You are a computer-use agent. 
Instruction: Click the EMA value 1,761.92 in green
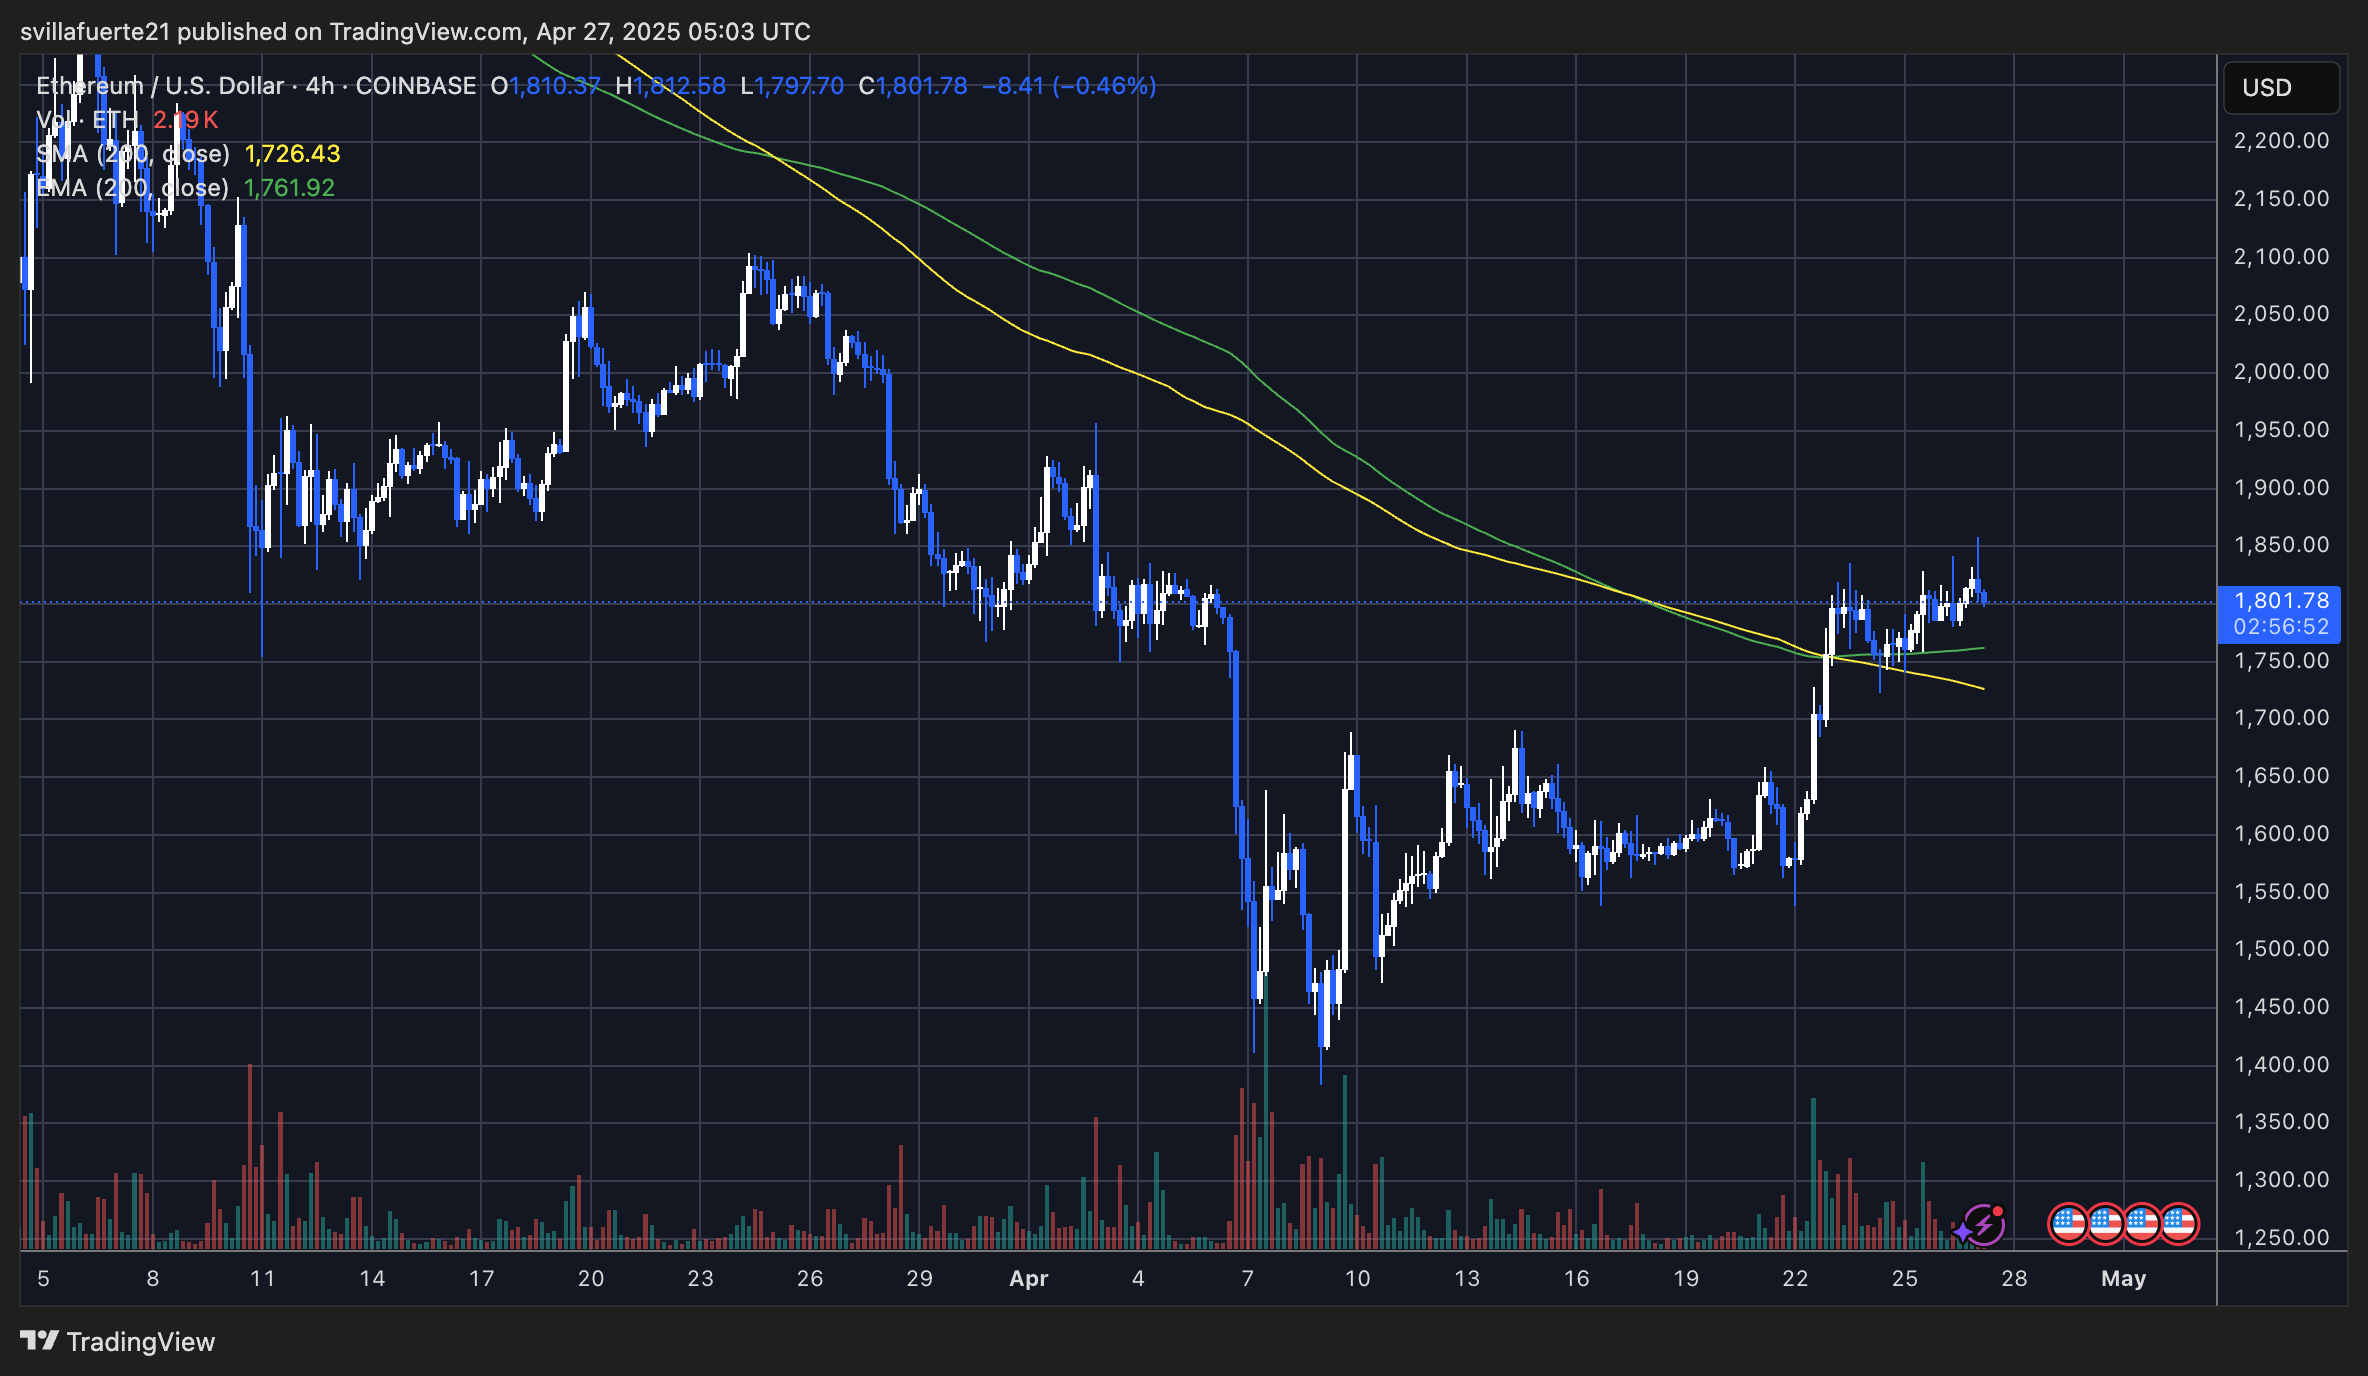tap(289, 188)
